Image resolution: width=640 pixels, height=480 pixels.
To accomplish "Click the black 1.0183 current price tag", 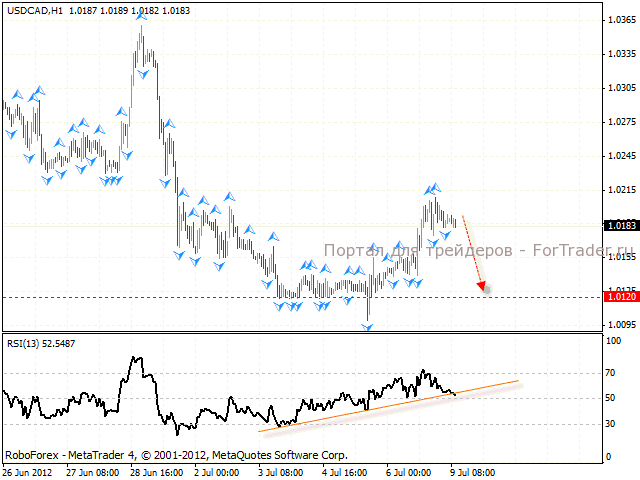I will [619, 225].
